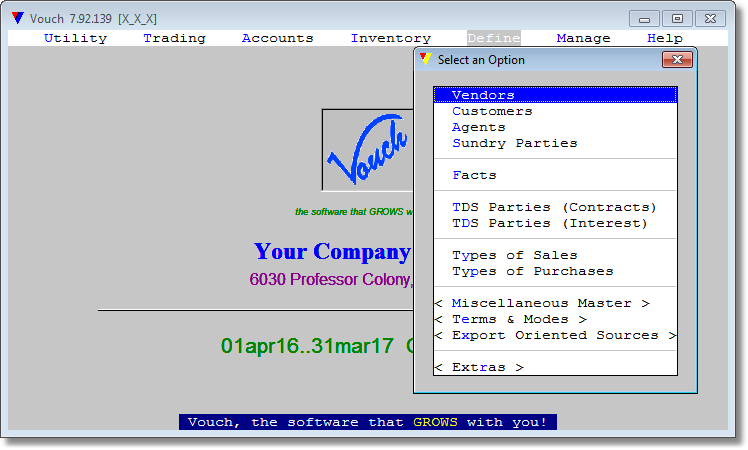This screenshot has width=748, height=450.
Task: Click the Your Company heading
Action: tap(332, 251)
